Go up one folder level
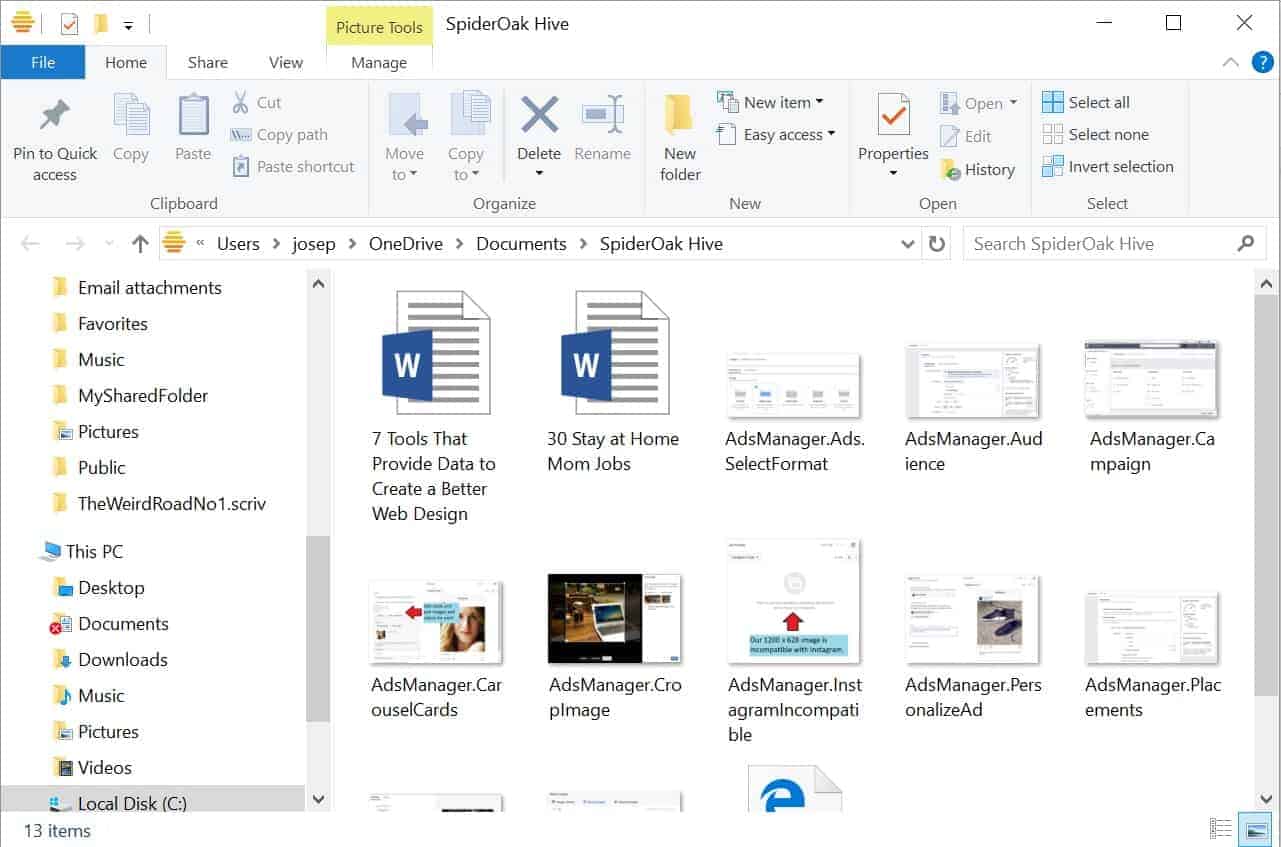The image size is (1281, 847). [140, 243]
